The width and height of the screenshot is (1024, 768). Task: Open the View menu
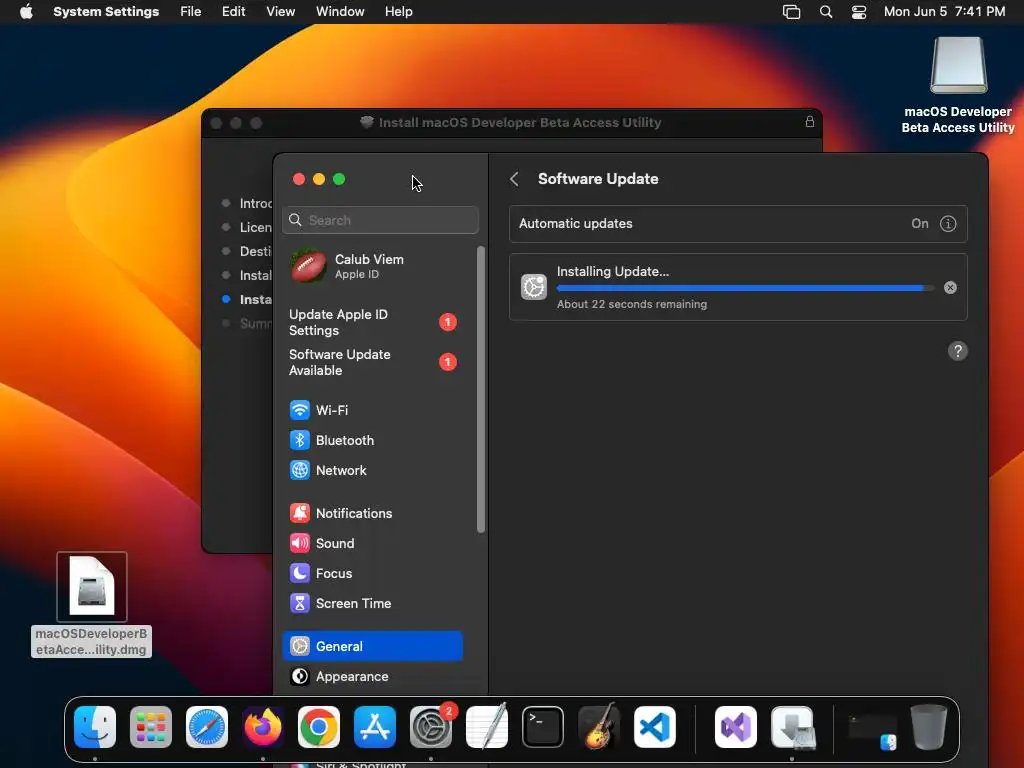[x=281, y=12]
